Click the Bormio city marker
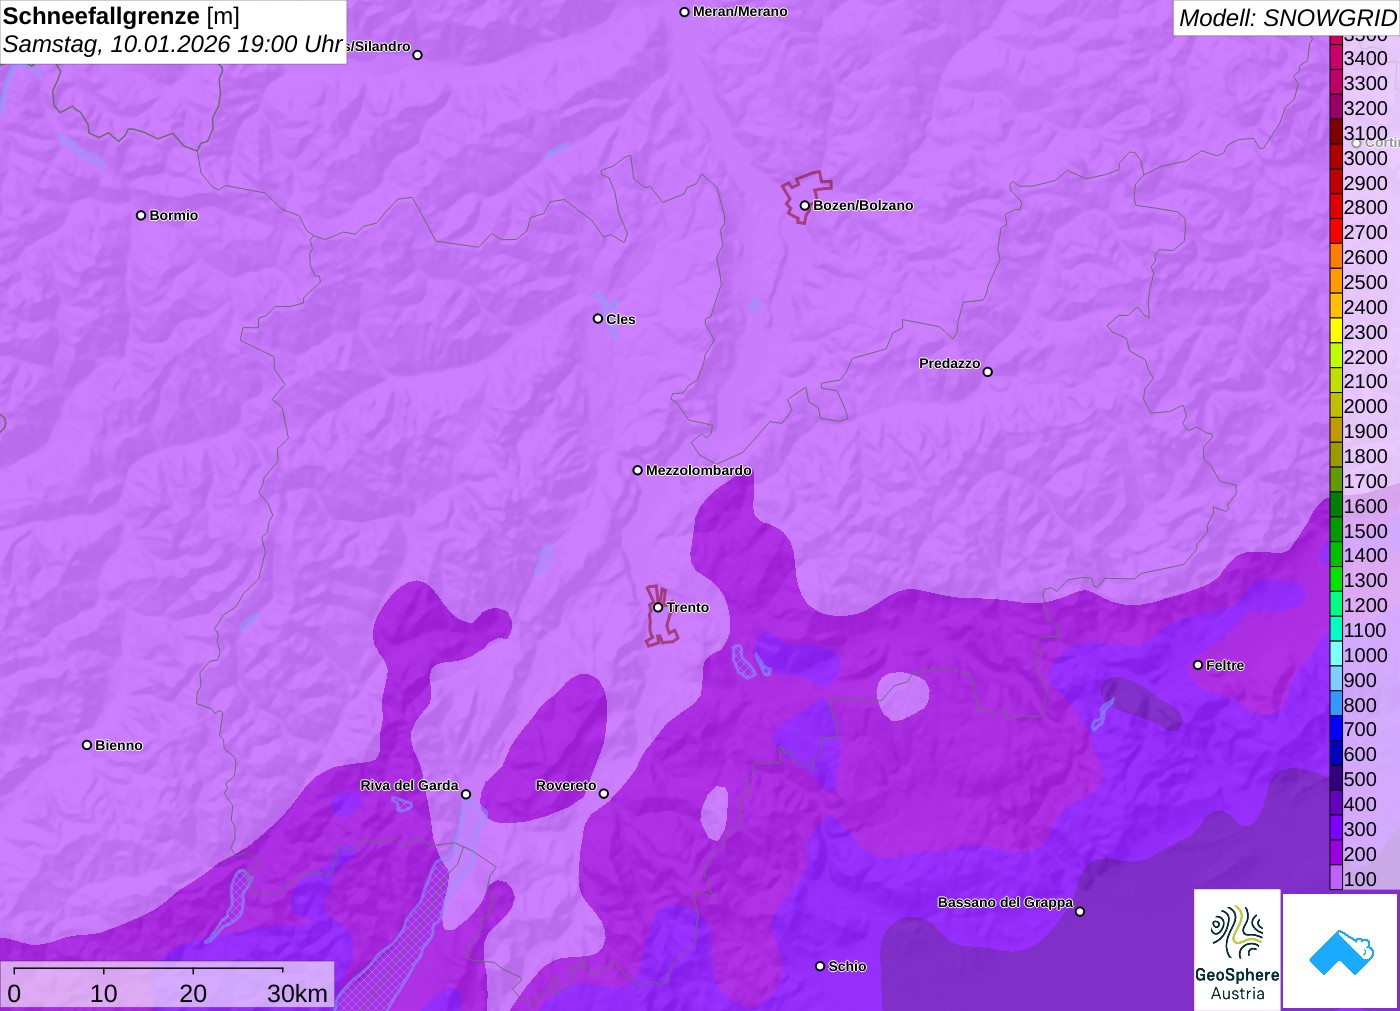Image resolution: width=1400 pixels, height=1011 pixels. pos(141,215)
